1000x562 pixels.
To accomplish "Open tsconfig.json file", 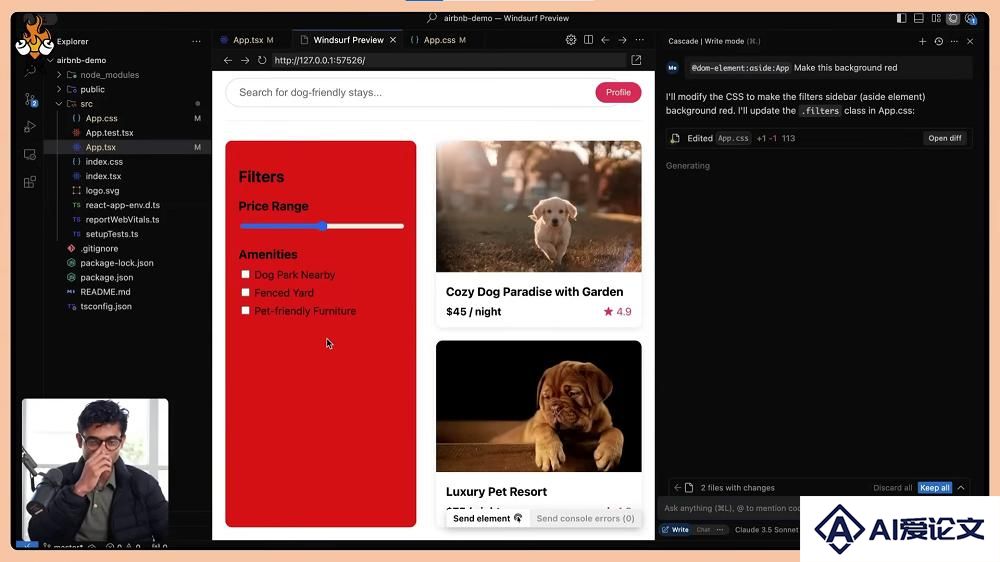I will point(106,306).
